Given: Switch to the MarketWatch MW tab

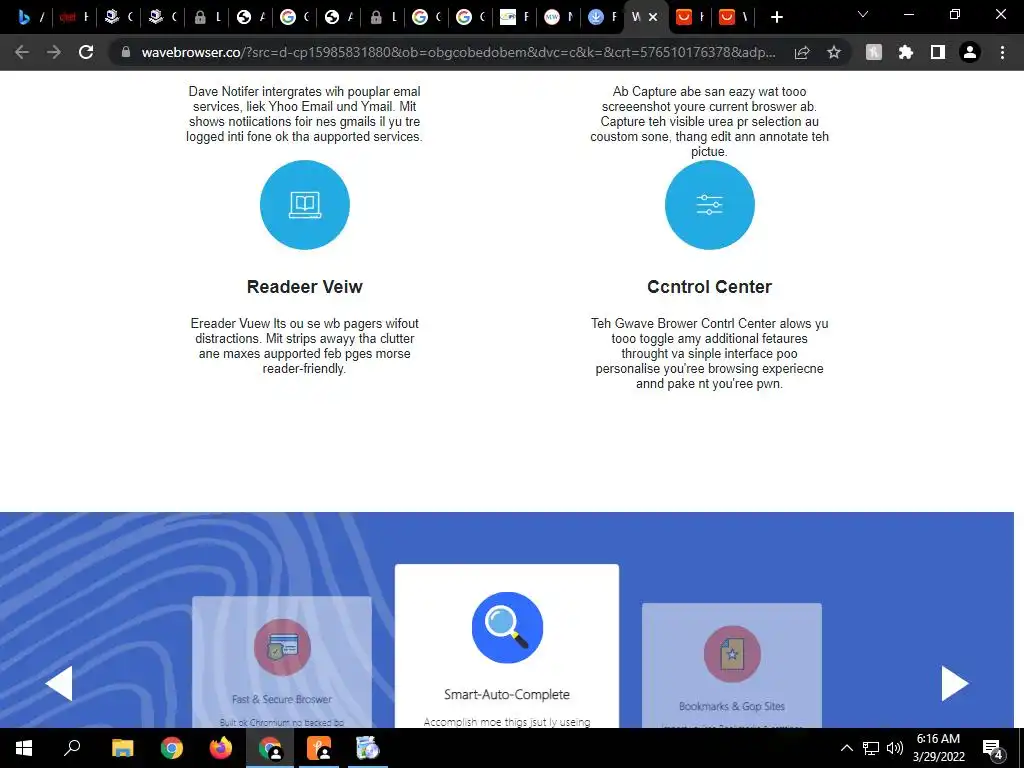Looking at the screenshot, I should click(558, 17).
